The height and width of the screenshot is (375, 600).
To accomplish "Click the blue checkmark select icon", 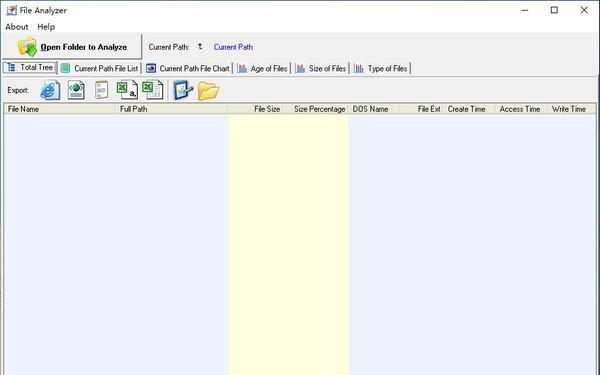I will pyautogui.click(x=183, y=90).
